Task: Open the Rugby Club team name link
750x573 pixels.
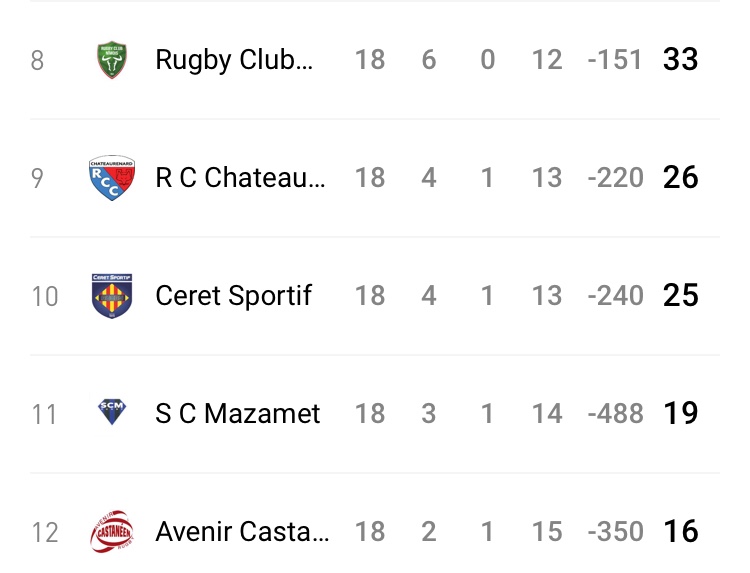Action: (234, 60)
